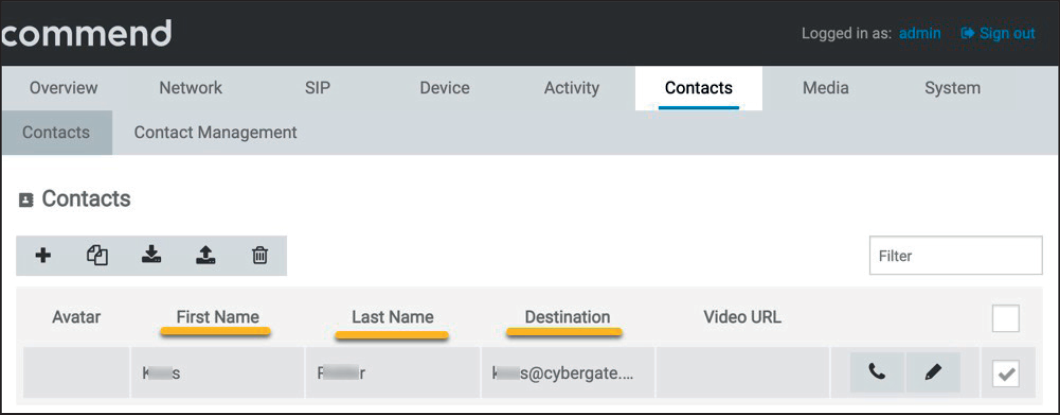Open the Overview tab
This screenshot has width=1060, height=417.
63,88
